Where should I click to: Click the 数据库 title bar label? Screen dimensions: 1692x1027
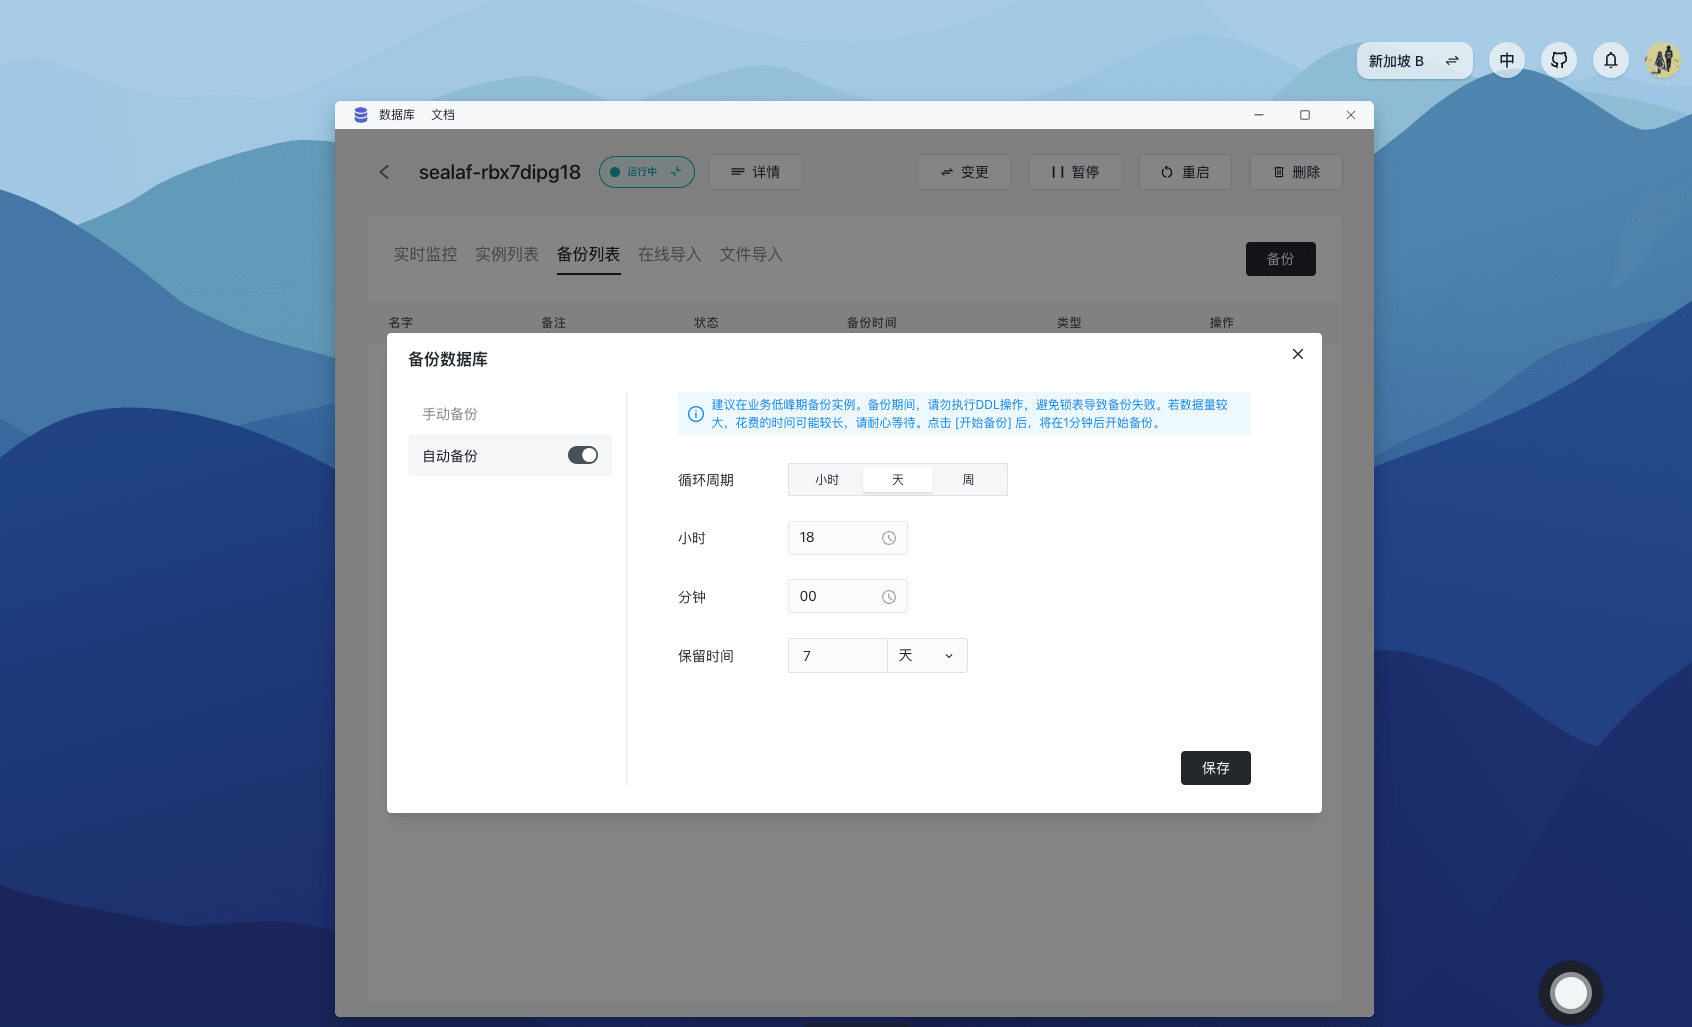tap(397, 115)
